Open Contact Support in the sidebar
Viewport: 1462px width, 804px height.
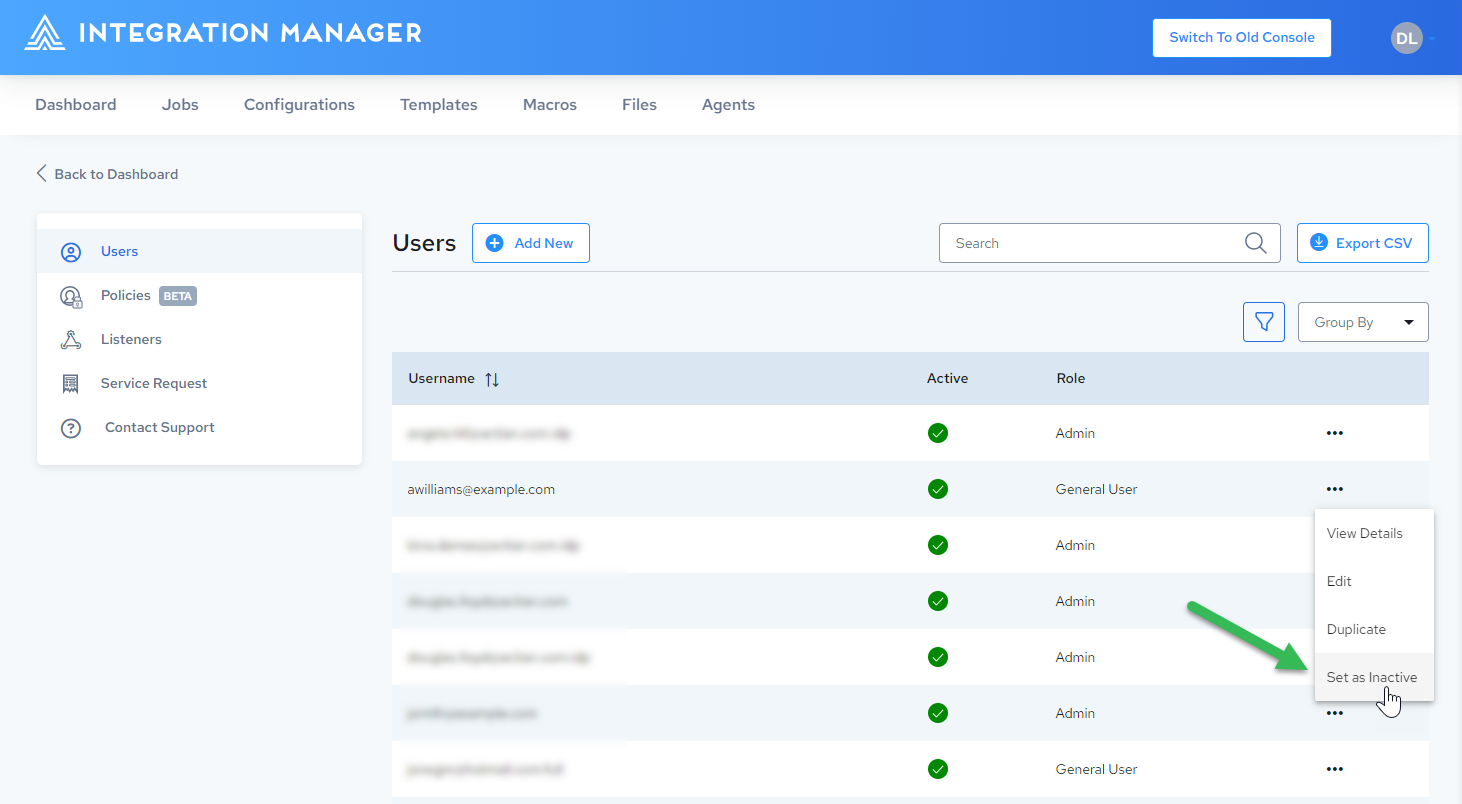coord(199,427)
